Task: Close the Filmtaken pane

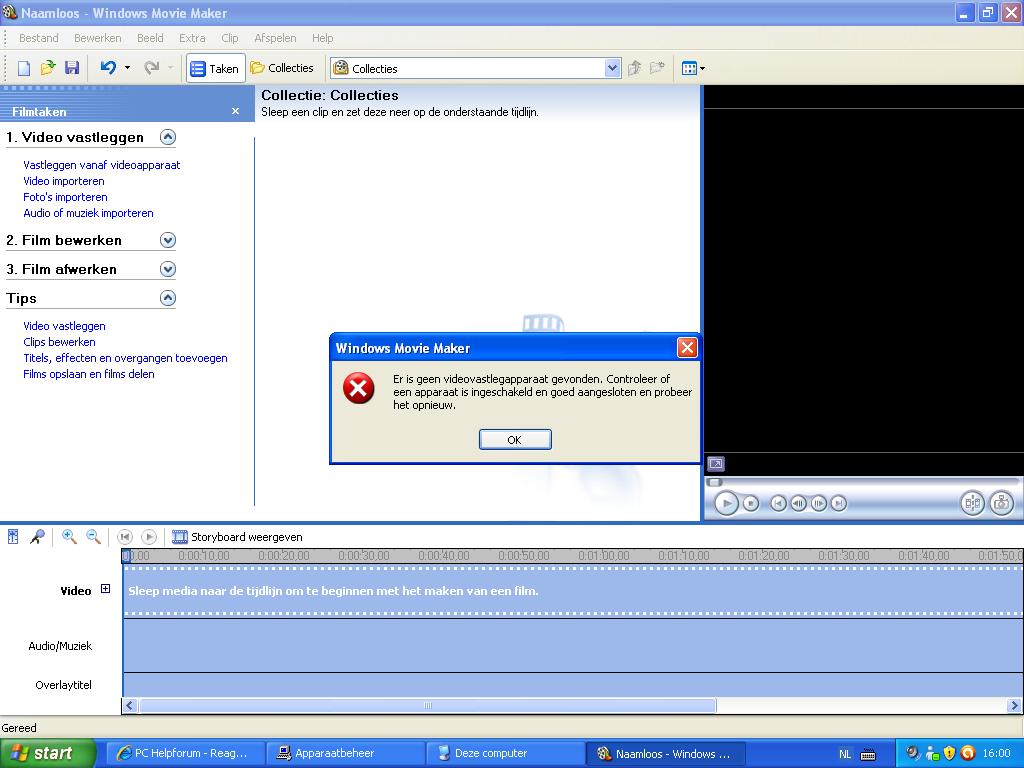Action: tap(235, 112)
